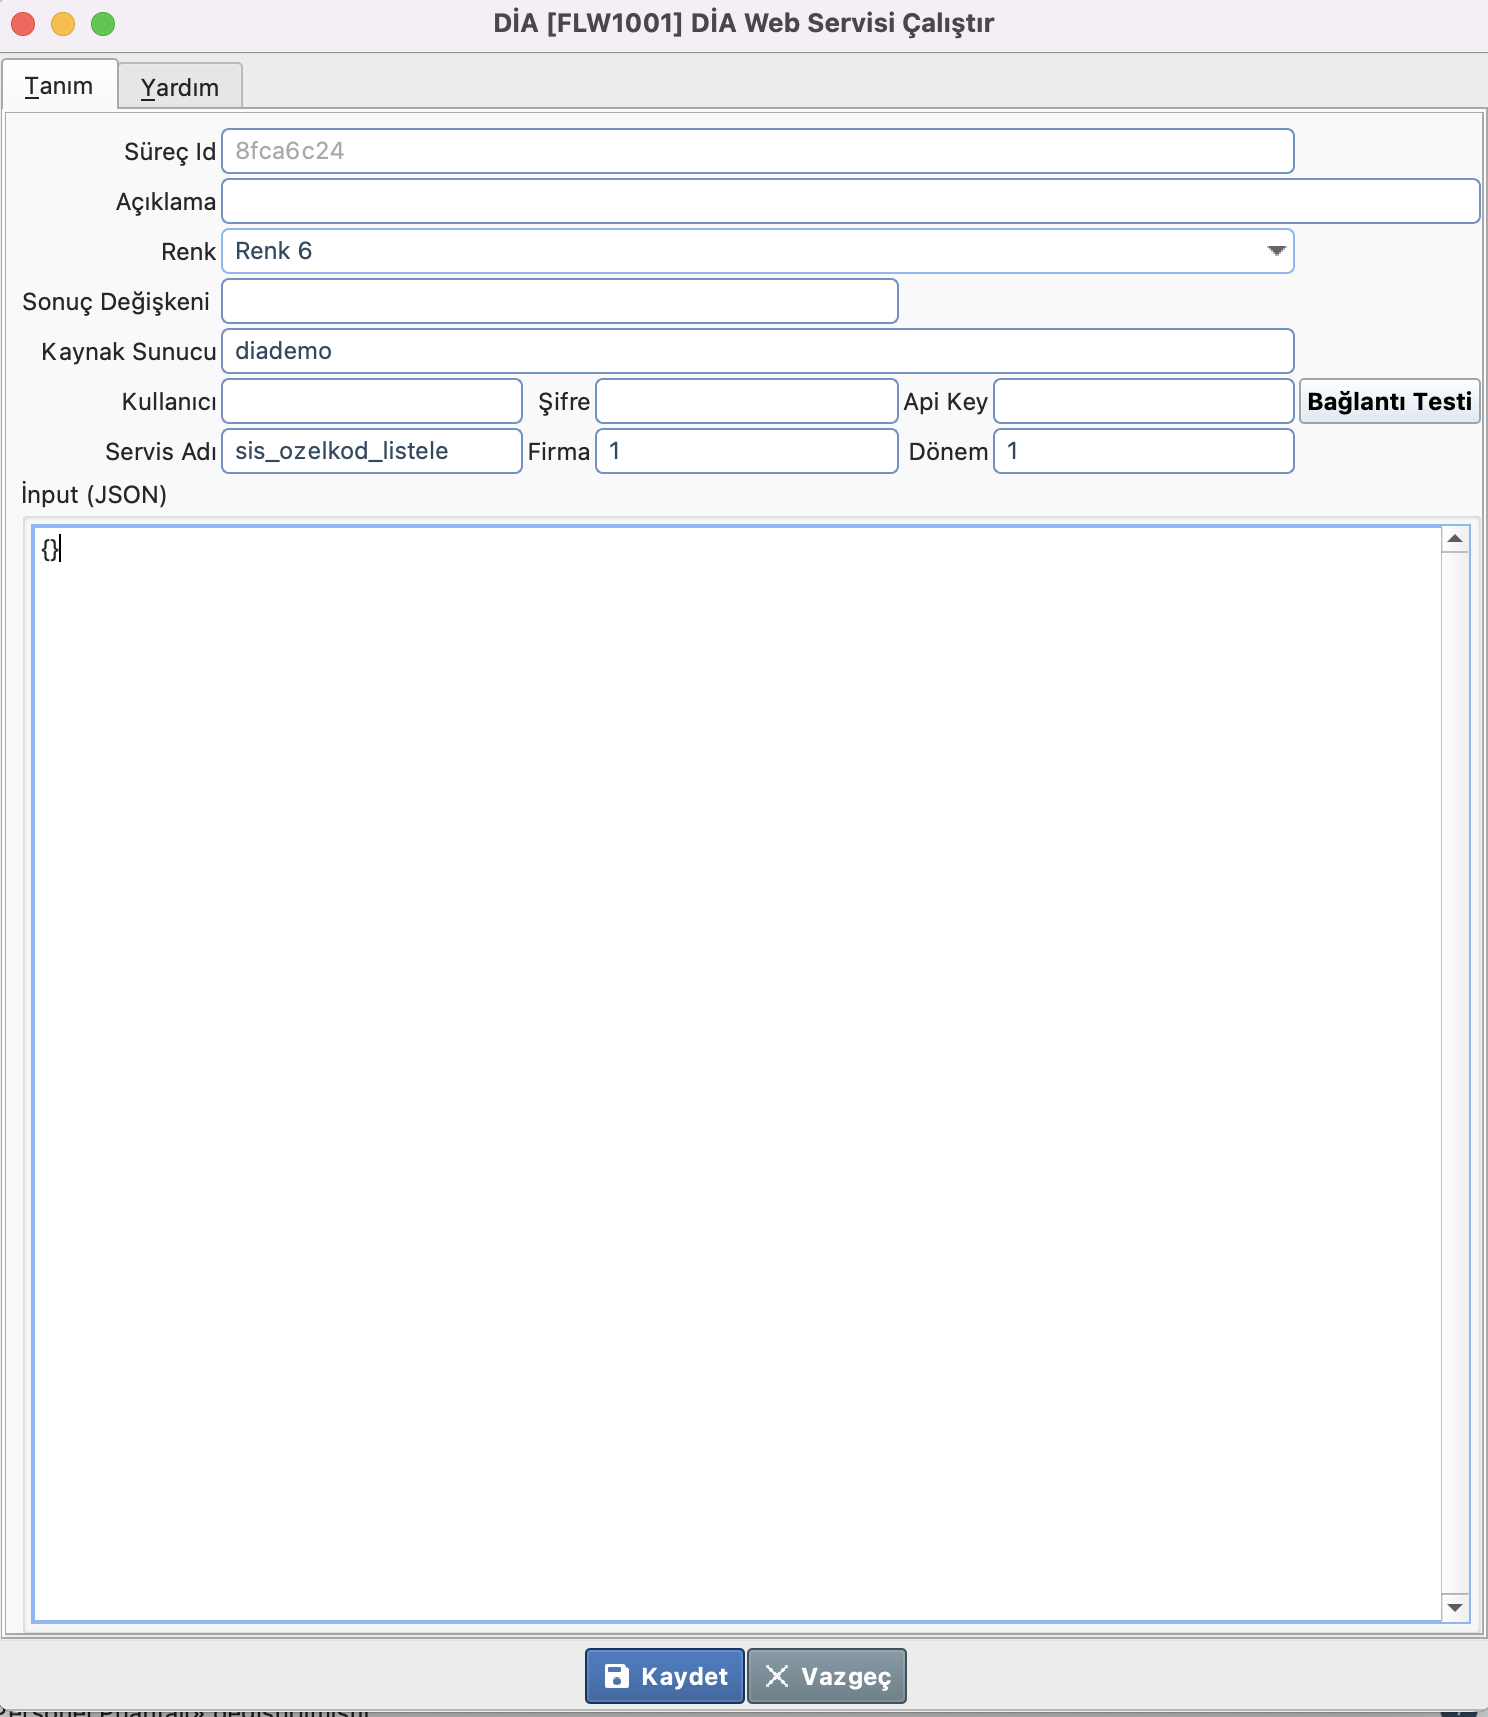
Task: Select the Tanım tab
Action: tap(59, 86)
